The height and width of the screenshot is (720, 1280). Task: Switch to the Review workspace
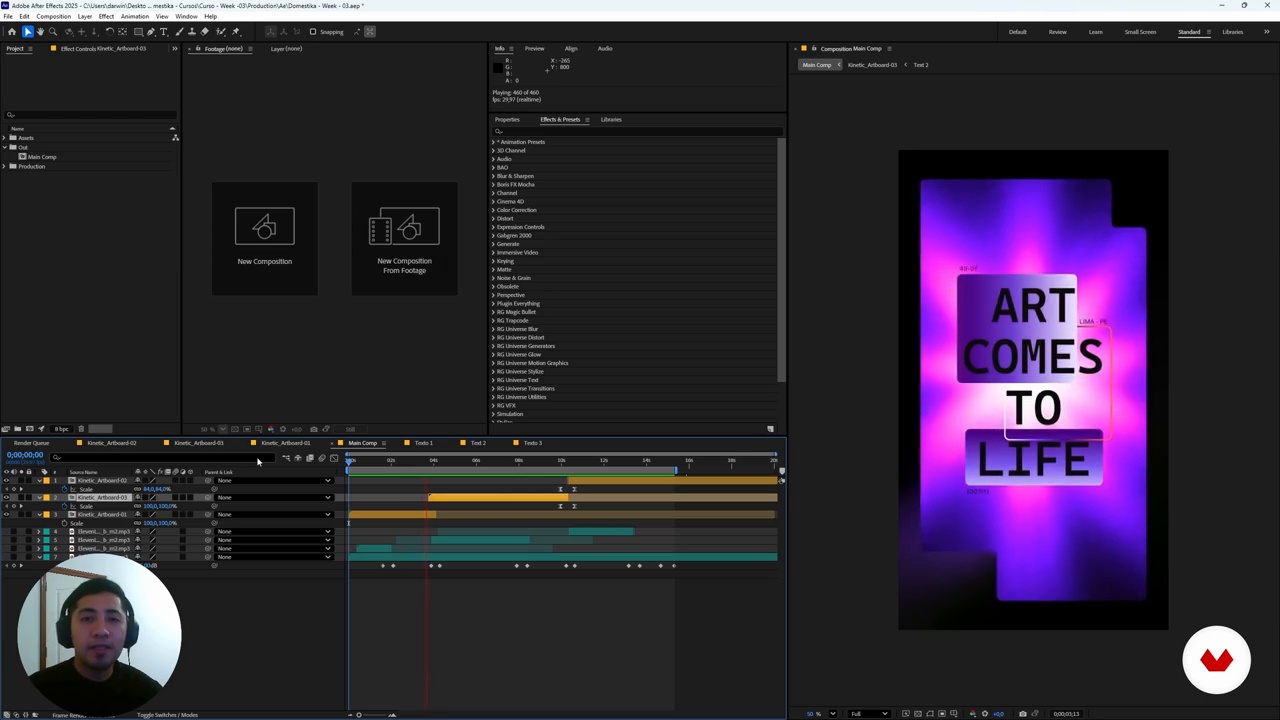click(1057, 32)
